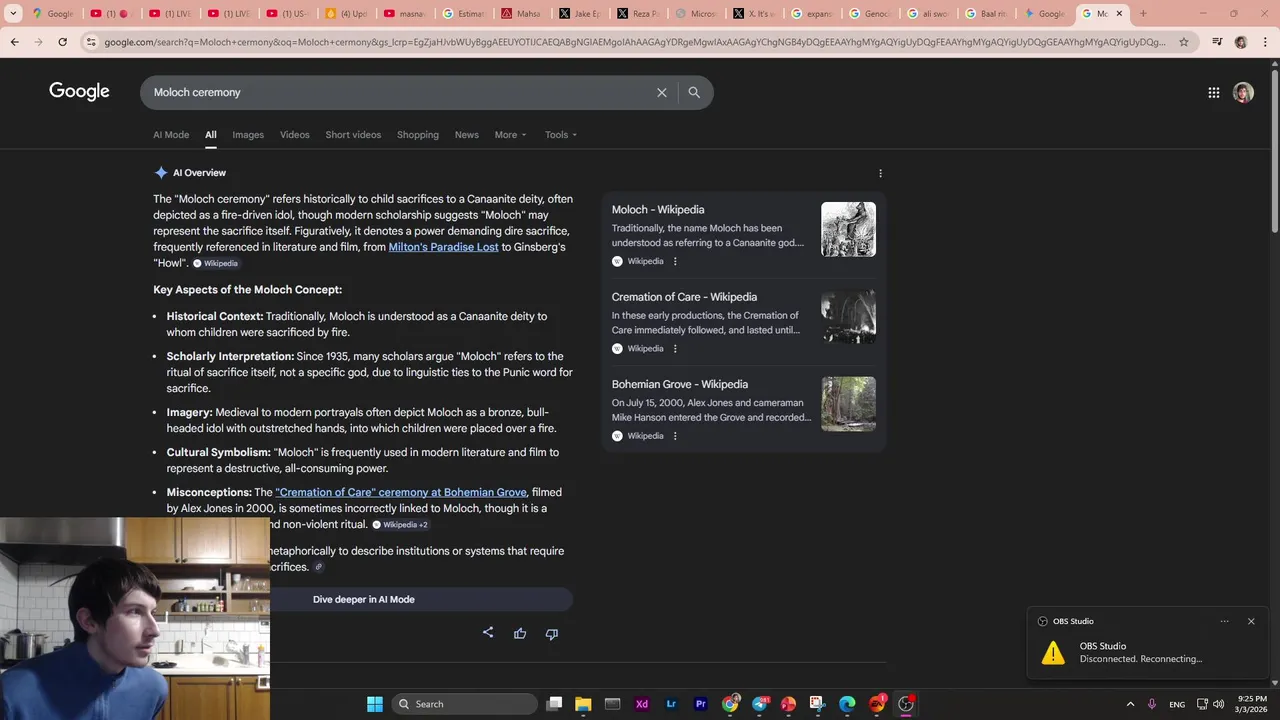This screenshot has height=720, width=1280.
Task: Go back to the previous page
Action: [x=14, y=42]
